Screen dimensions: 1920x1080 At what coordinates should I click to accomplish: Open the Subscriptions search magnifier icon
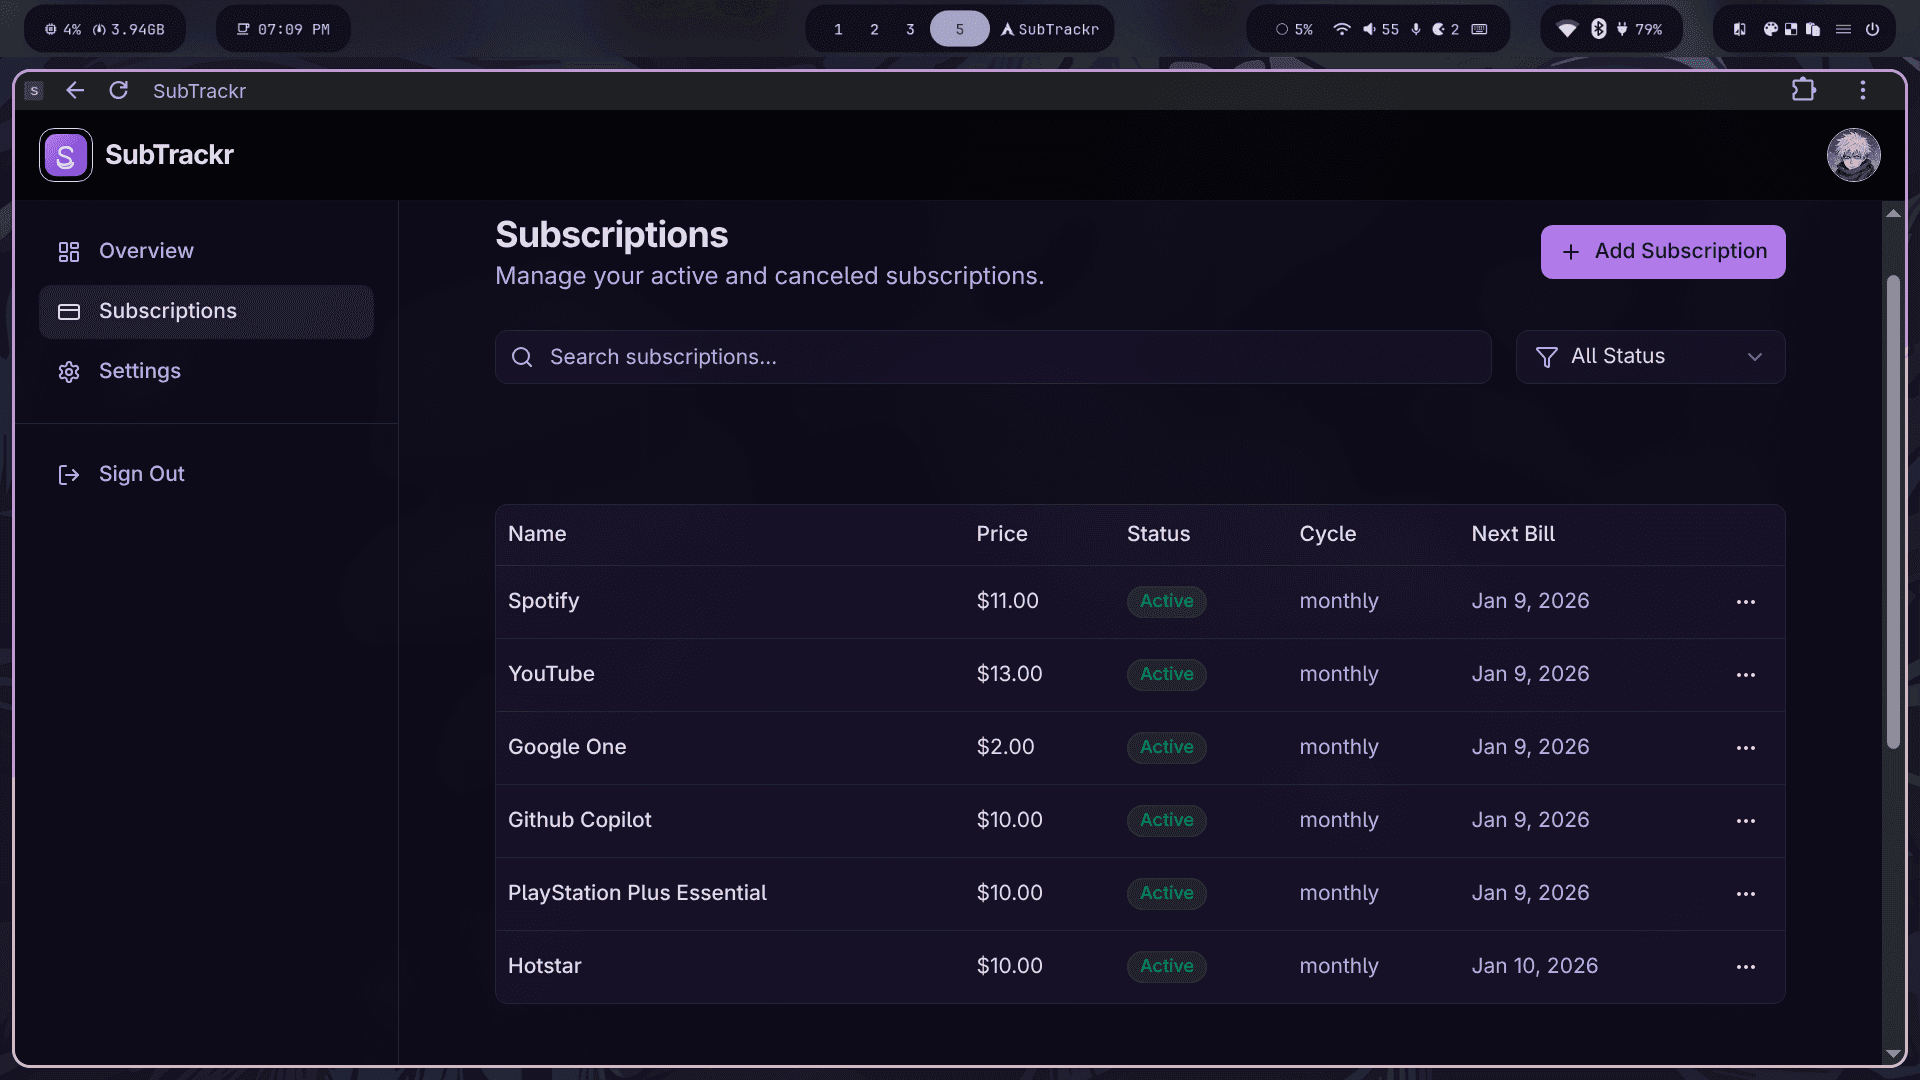[x=522, y=357]
